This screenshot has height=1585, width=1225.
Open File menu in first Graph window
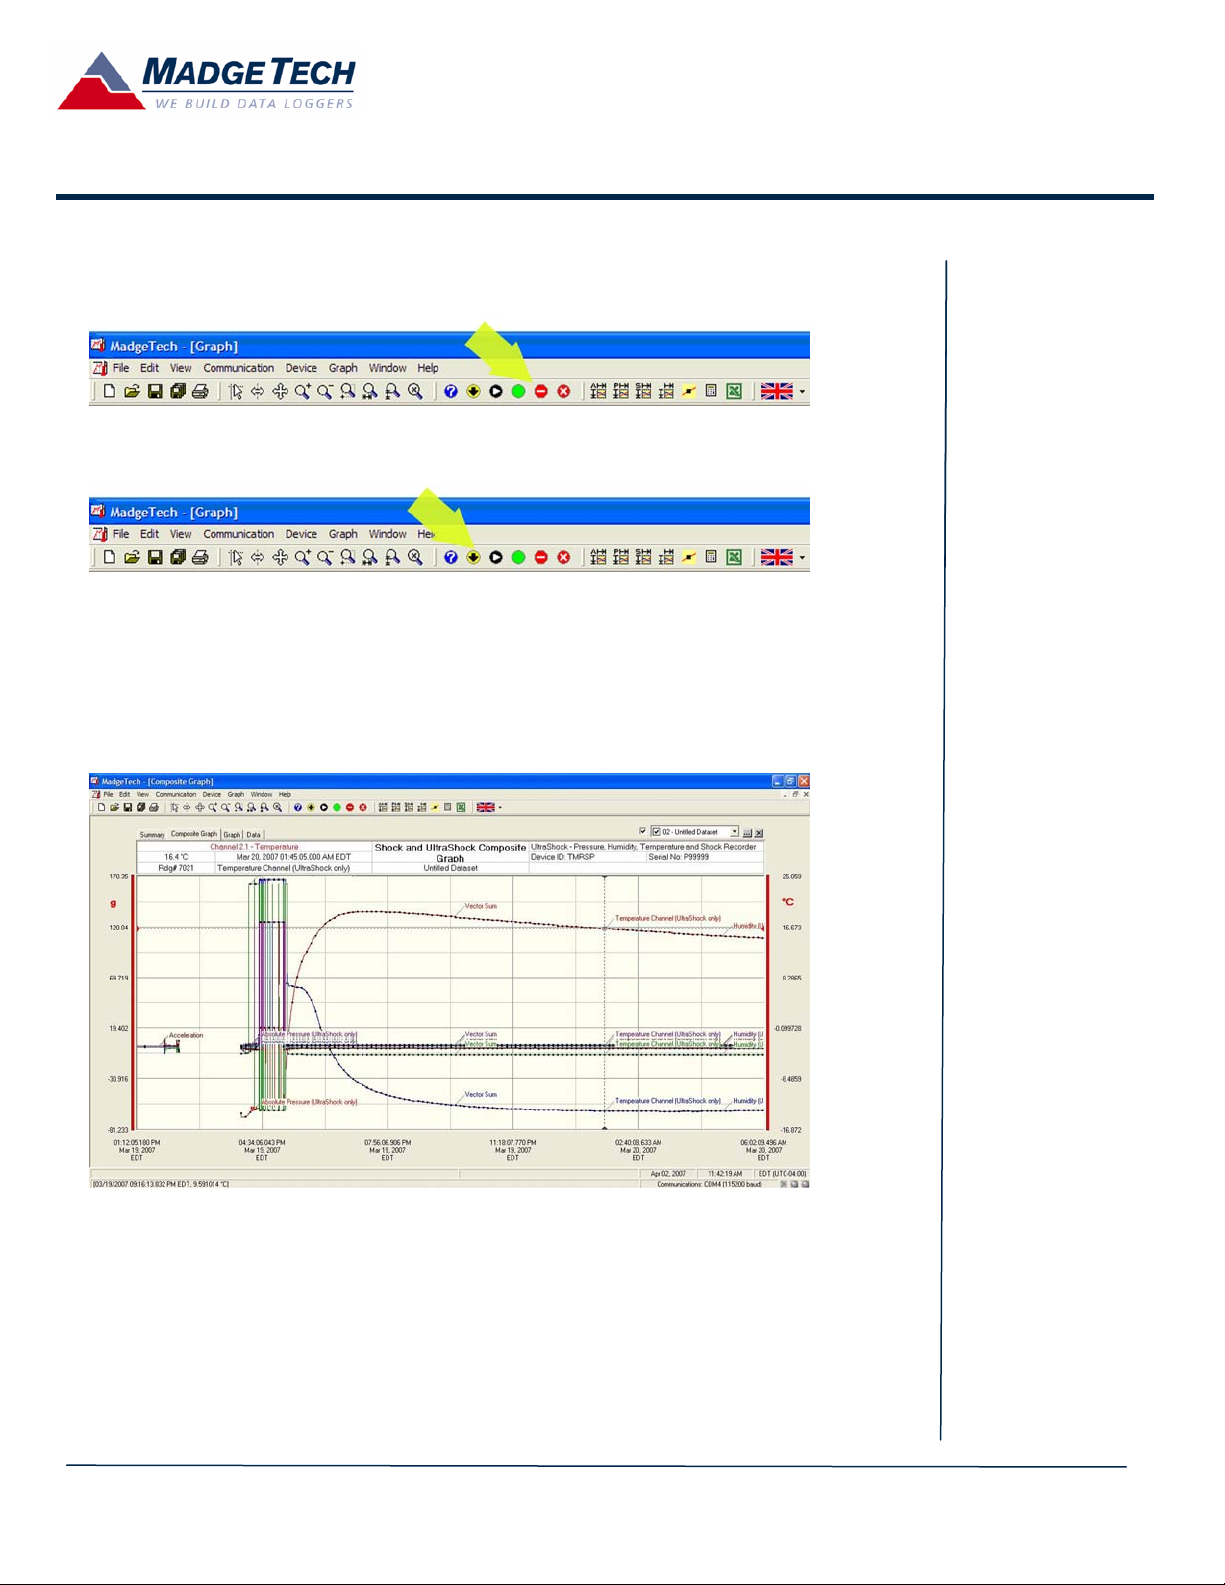121,368
